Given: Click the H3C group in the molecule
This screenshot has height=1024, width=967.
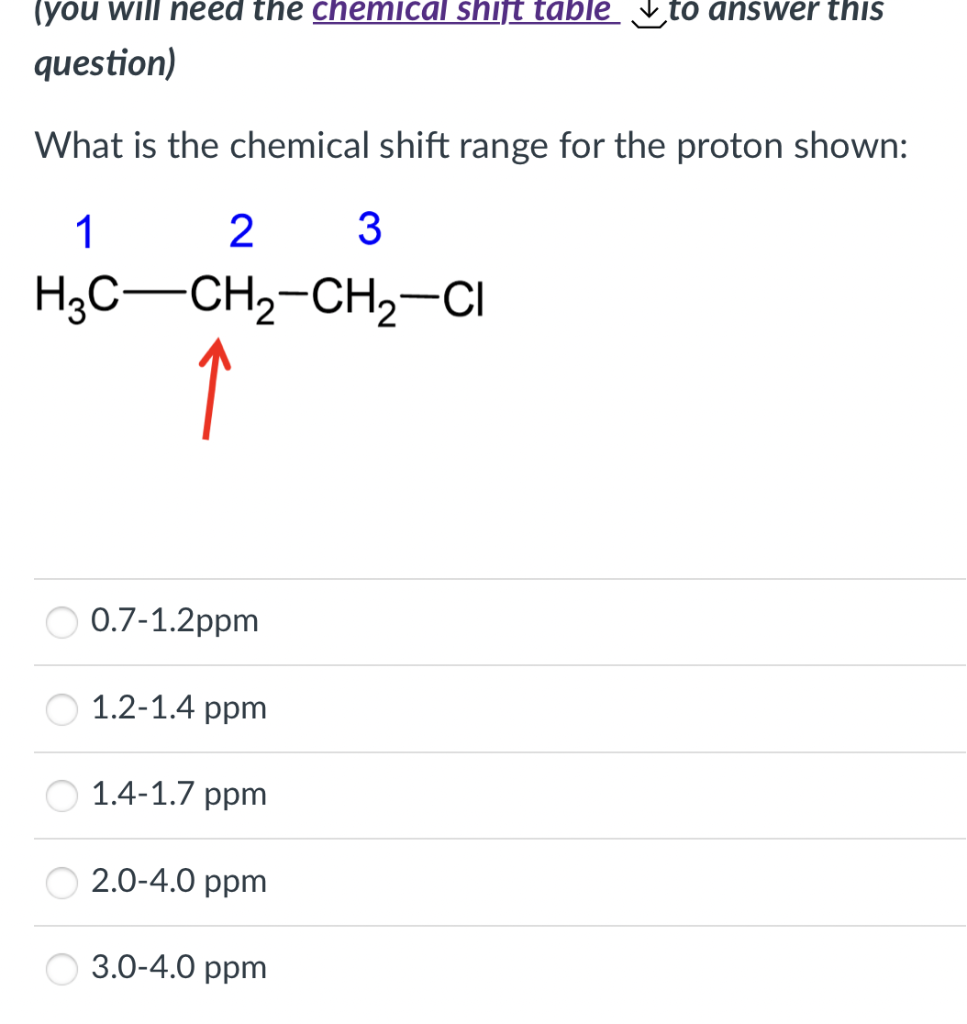Looking at the screenshot, I should (x=72, y=294).
